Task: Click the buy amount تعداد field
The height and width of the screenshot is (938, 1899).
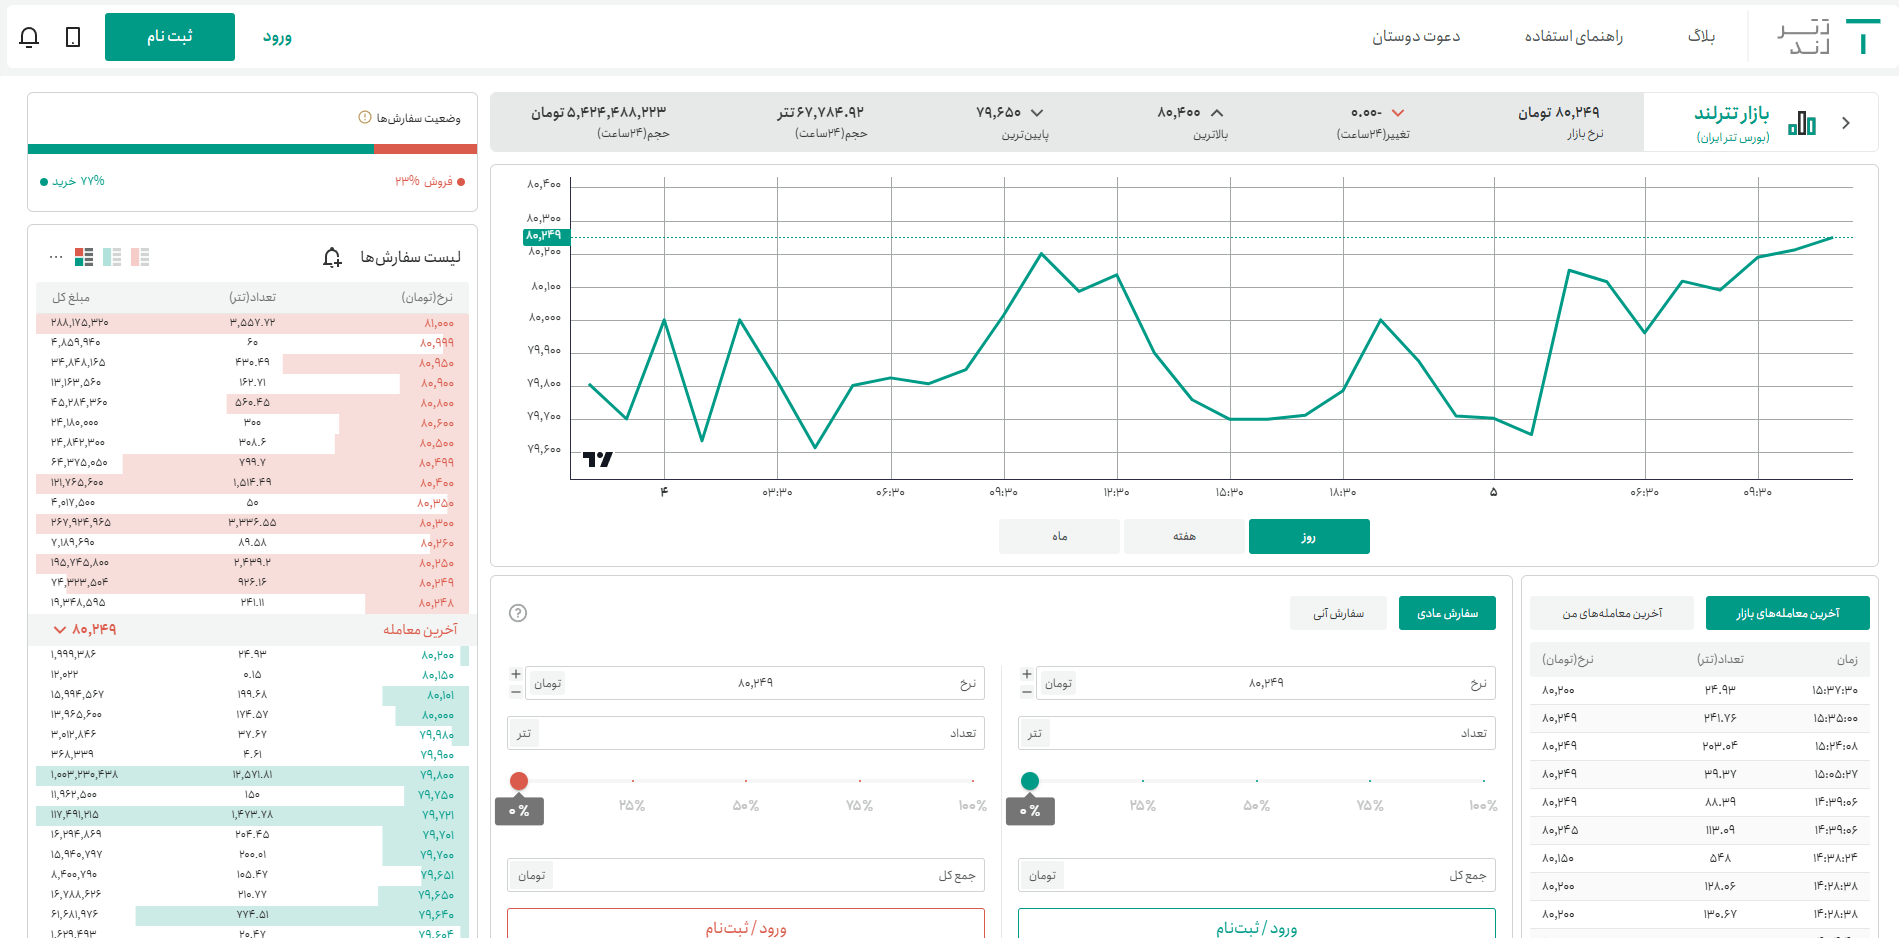Action: pyautogui.click(x=1257, y=733)
